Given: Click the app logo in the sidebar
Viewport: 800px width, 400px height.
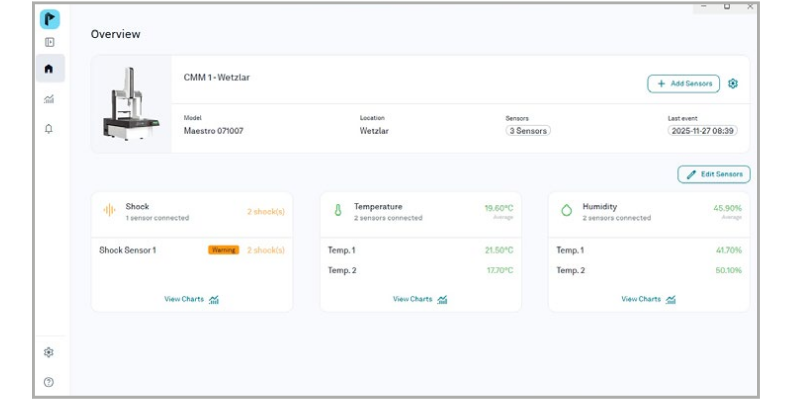Looking at the screenshot, I should [49, 19].
